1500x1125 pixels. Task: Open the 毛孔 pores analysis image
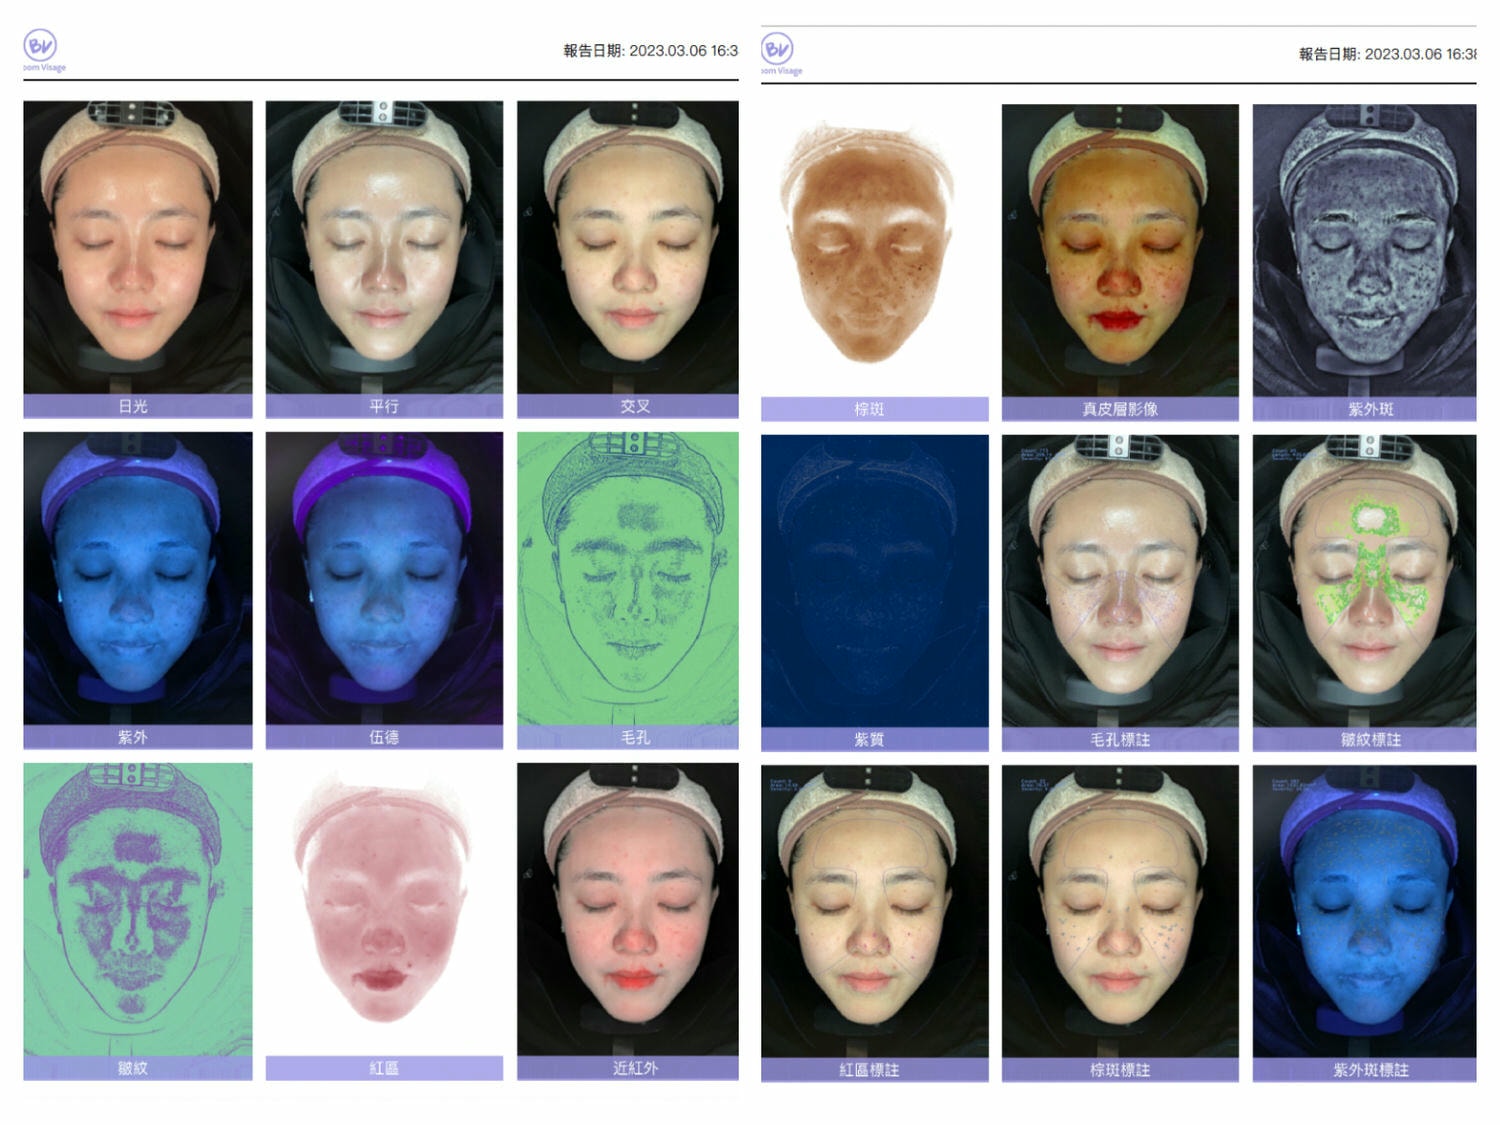(628, 578)
